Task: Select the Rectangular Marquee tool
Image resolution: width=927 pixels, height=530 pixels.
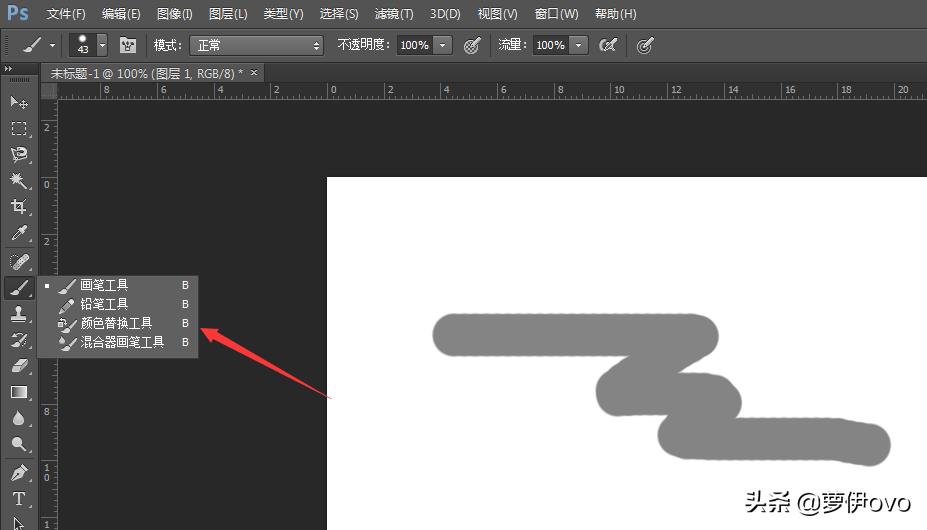Action: [x=19, y=128]
